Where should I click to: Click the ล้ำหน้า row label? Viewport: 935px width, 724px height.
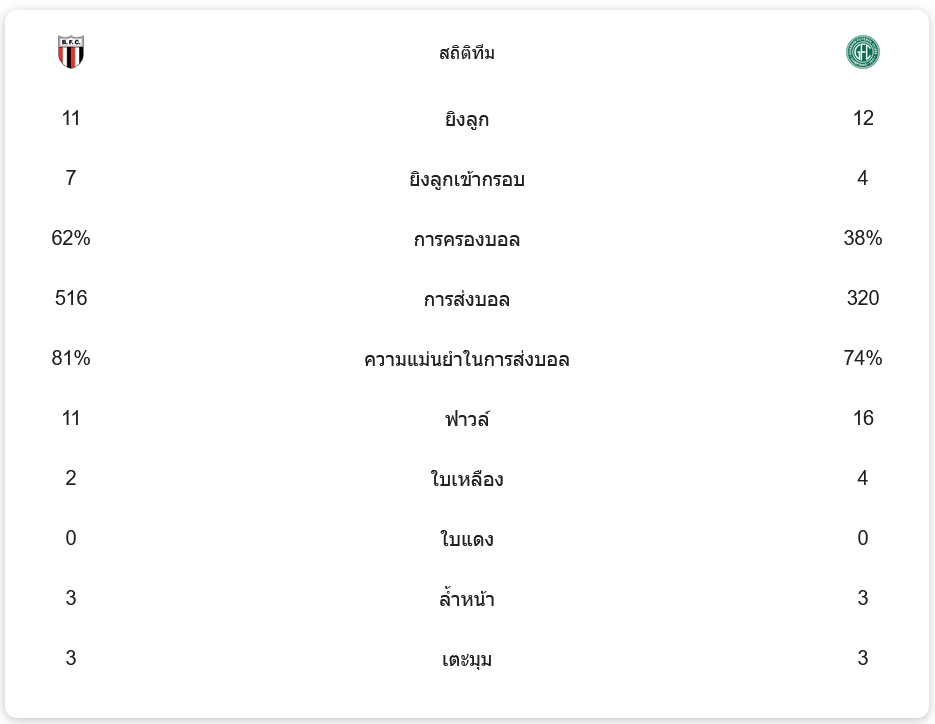467,600
